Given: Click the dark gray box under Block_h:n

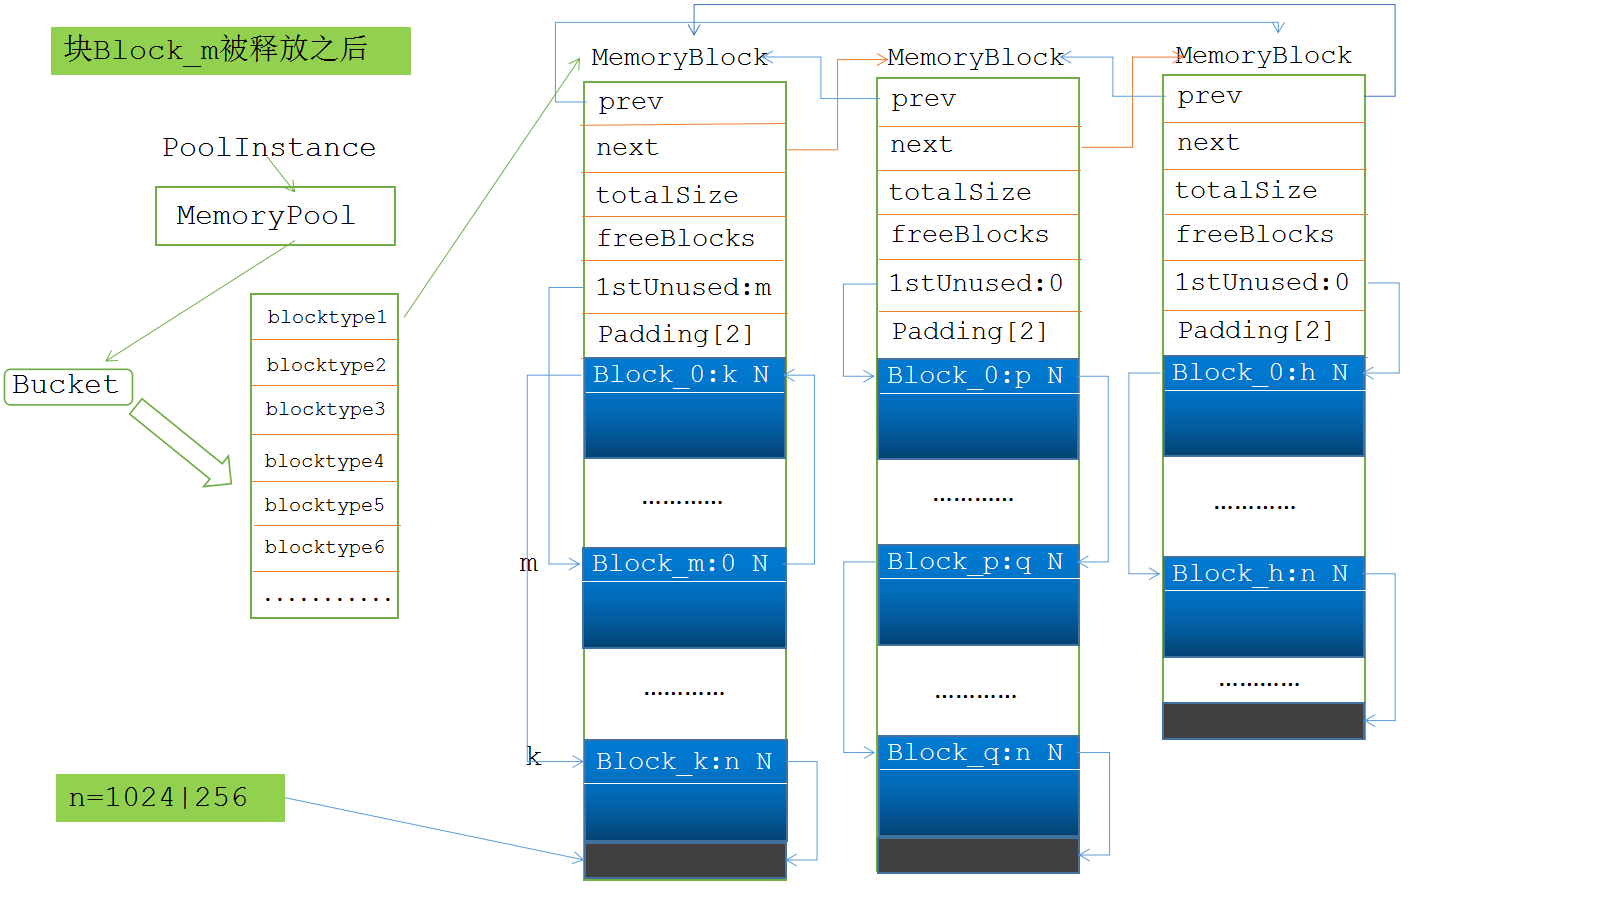Looking at the screenshot, I should coord(1263,721).
